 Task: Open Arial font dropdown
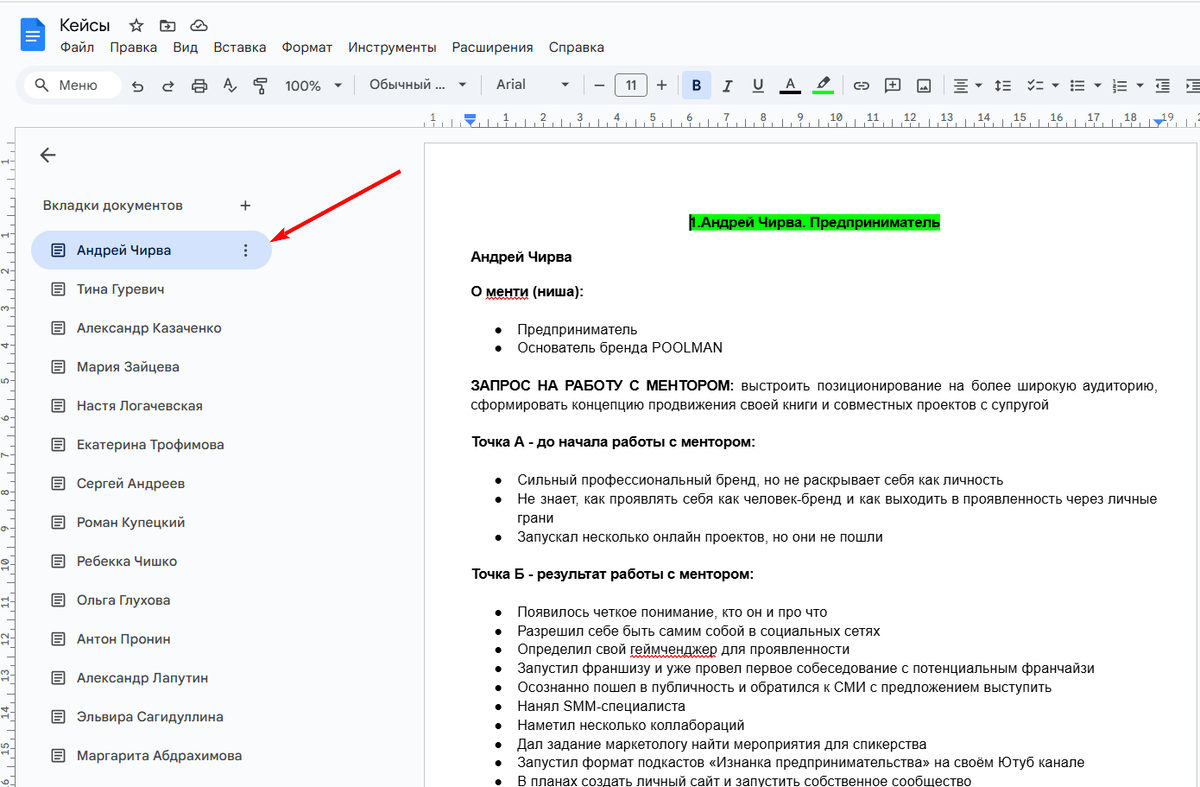[533, 85]
